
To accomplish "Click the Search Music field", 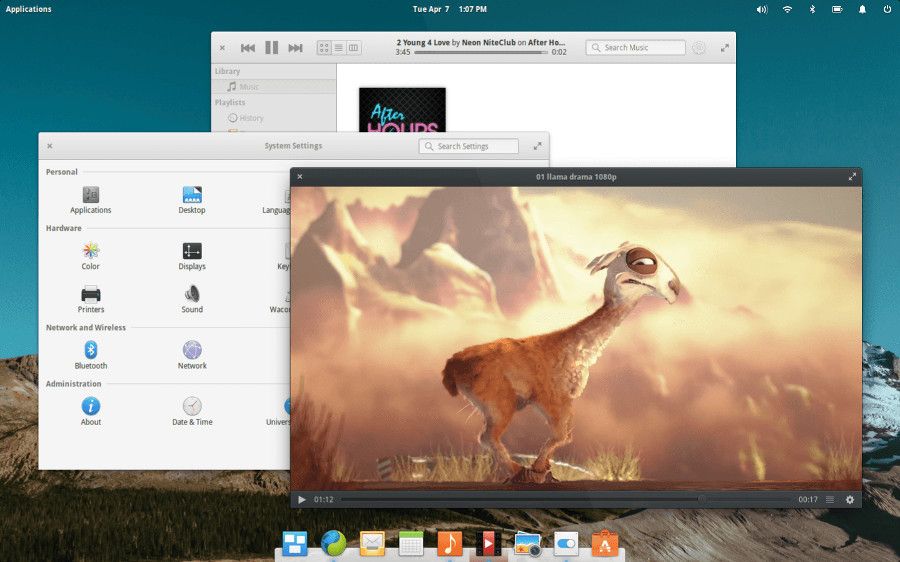I will point(635,48).
